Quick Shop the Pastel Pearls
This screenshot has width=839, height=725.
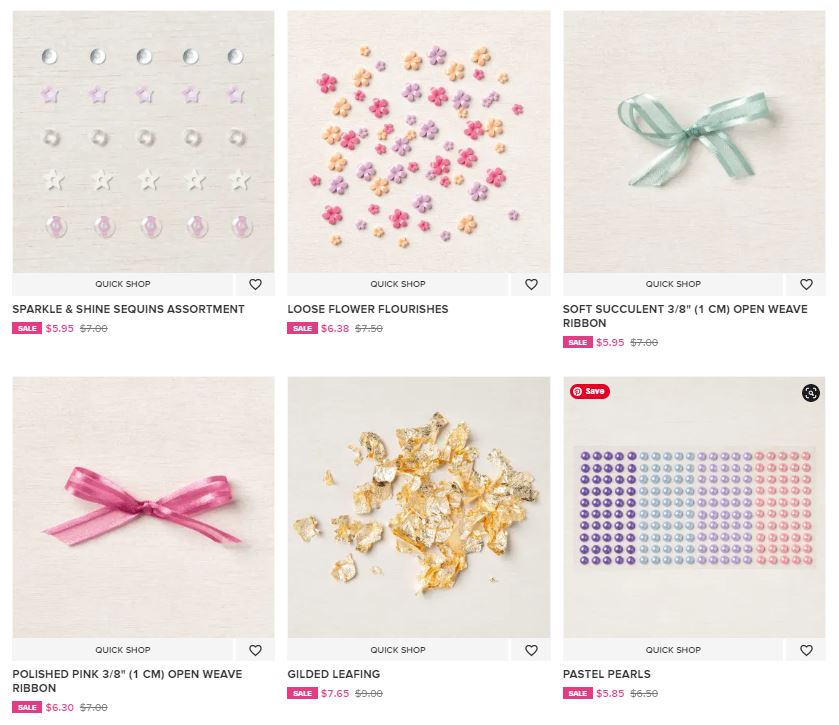[x=673, y=650]
